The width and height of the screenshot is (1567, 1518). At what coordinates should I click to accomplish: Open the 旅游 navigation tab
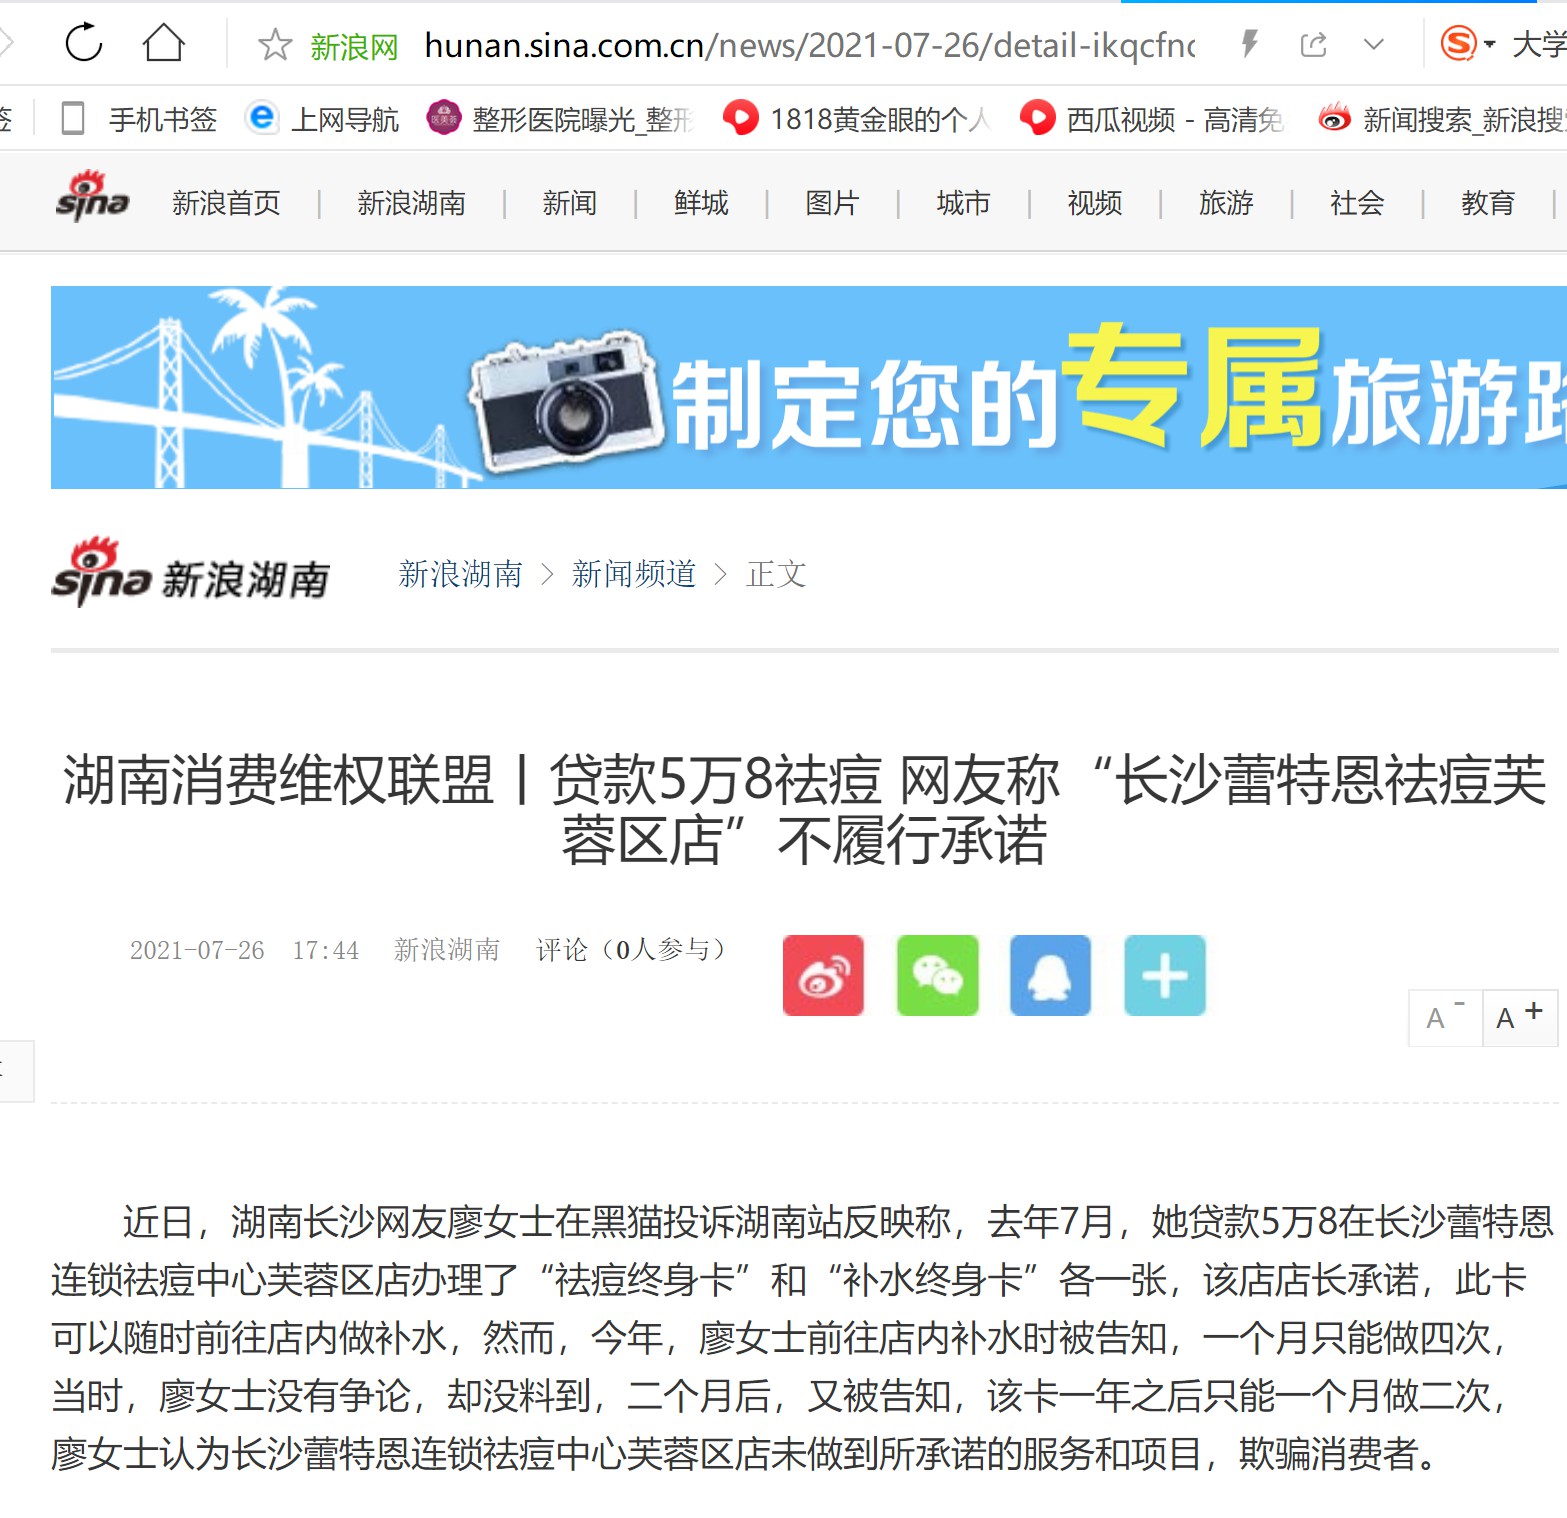tap(1226, 203)
